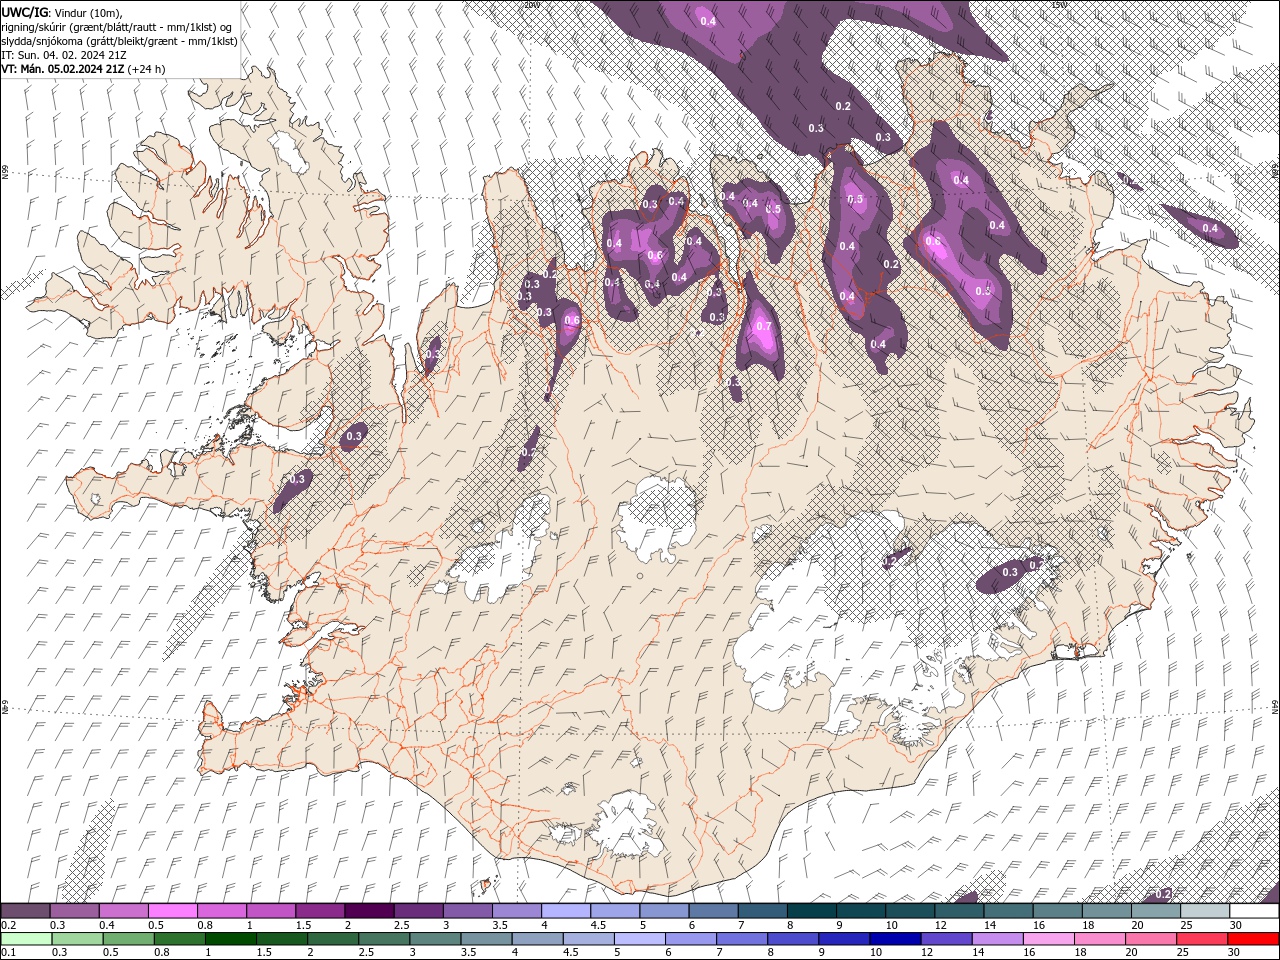The height and width of the screenshot is (960, 1280).
Task: Click the 'IT: Sun. 04. 02. 2024 21Z' line
Action: 65,55
